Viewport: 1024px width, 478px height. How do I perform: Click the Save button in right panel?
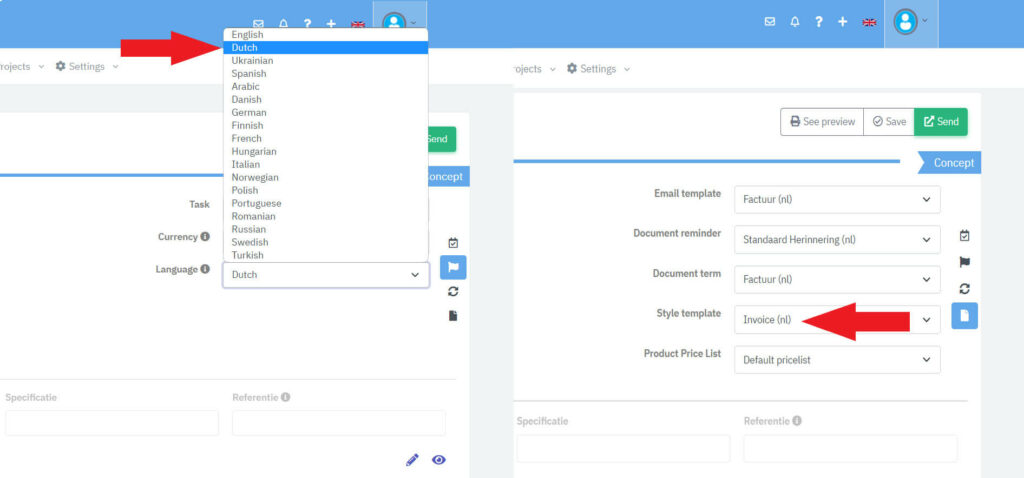[889, 121]
